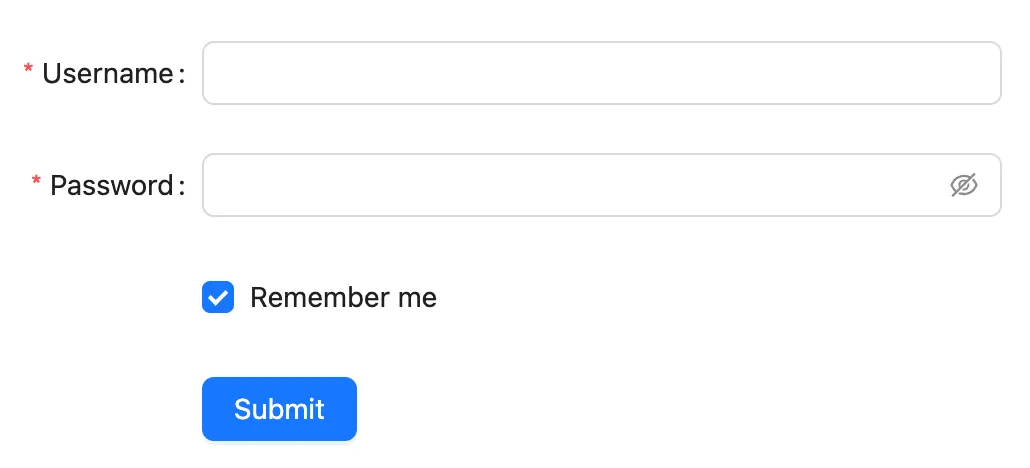Click the Username field label
Screen dimensions: 1030x468
108,73
